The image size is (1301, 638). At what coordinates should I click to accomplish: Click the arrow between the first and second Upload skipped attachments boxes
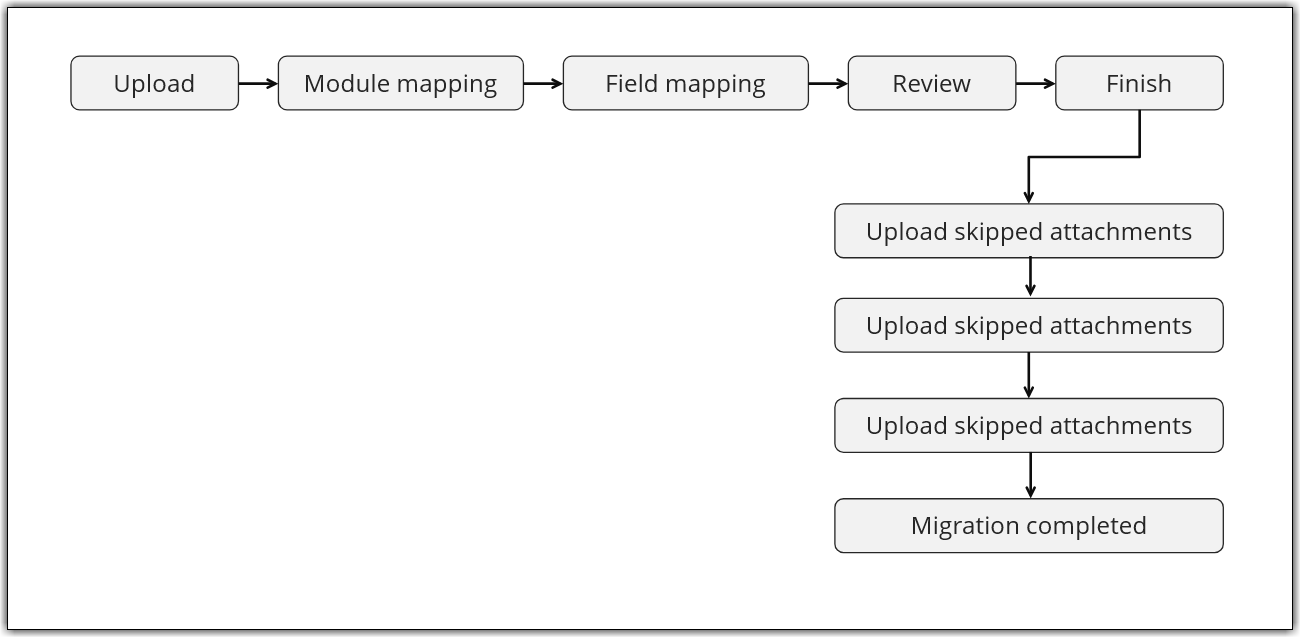point(1030,277)
